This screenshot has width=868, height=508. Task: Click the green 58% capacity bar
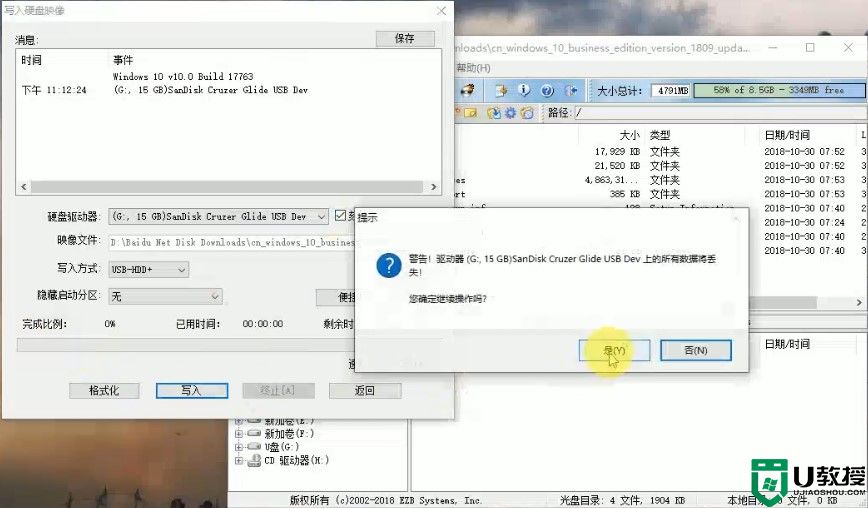tap(779, 90)
